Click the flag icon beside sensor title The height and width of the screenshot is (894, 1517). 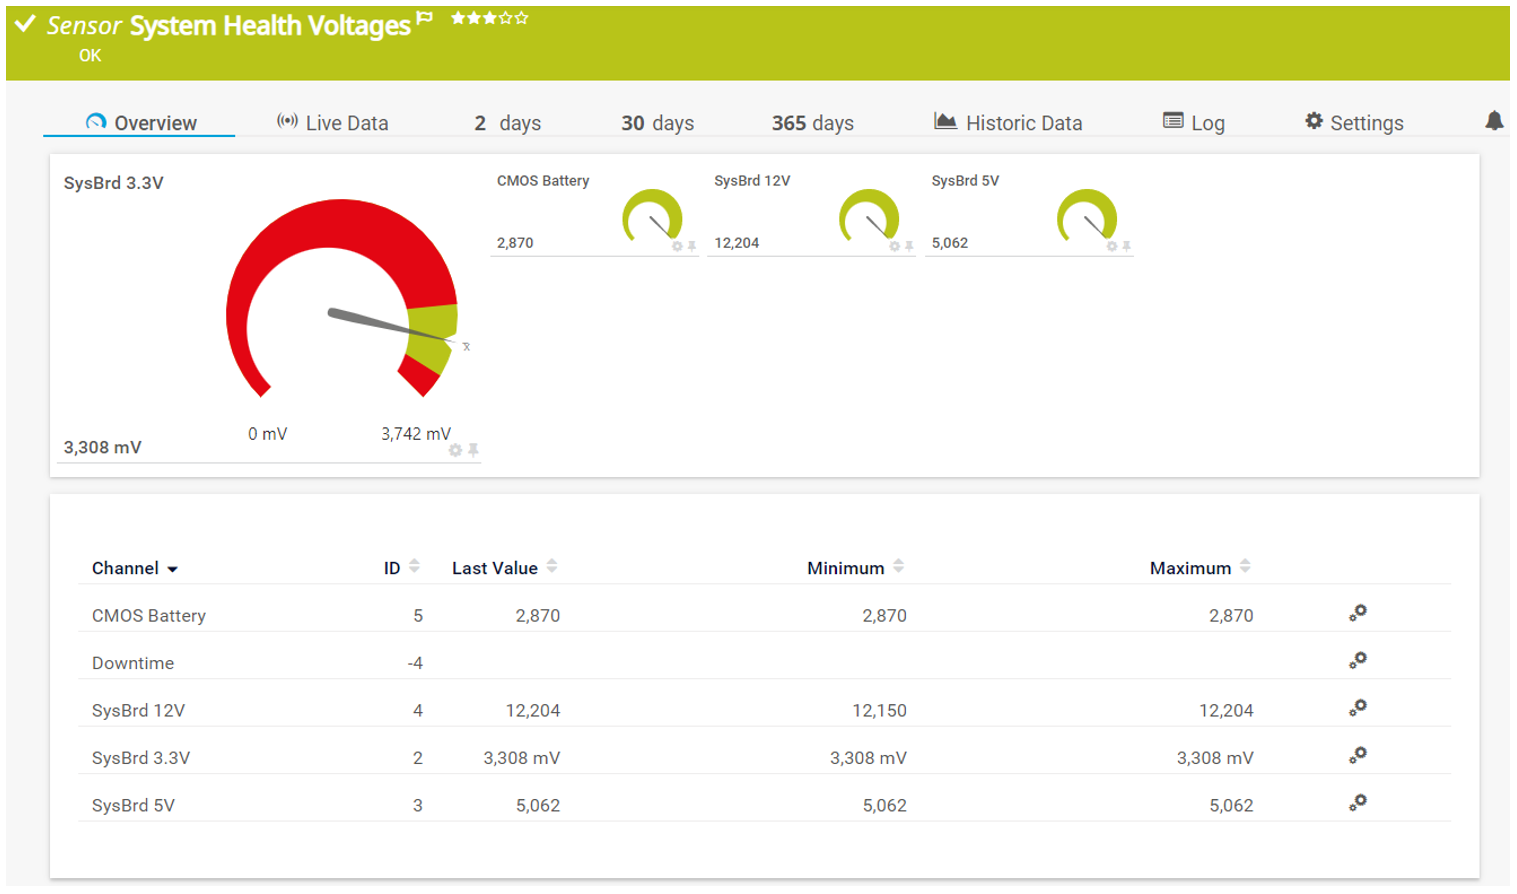425,18
